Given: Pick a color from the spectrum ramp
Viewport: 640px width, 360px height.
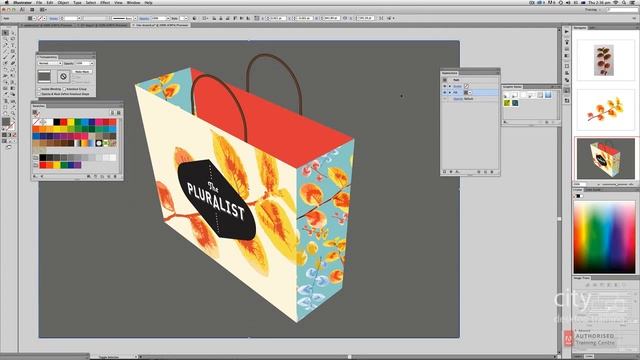Looking at the screenshot, I should (x=604, y=237).
